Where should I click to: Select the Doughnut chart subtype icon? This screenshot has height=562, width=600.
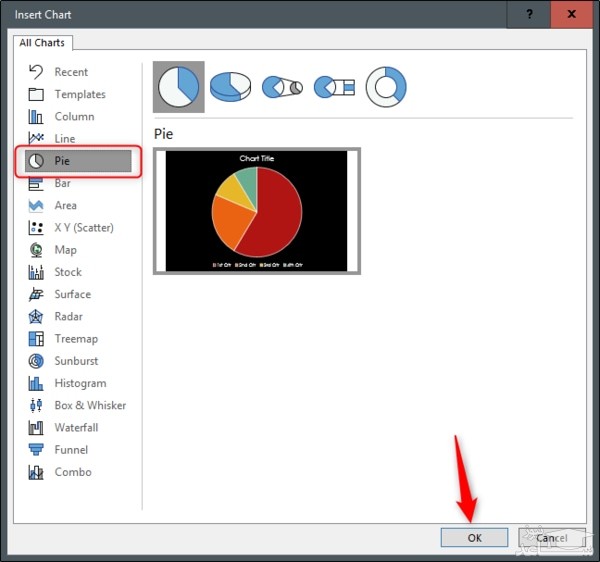386,87
